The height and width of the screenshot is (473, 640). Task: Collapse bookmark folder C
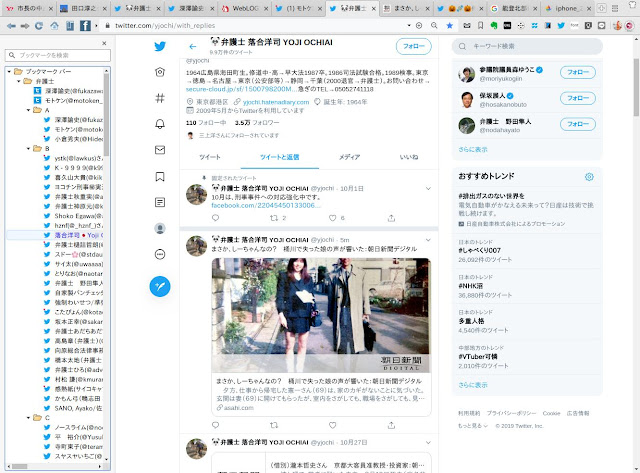click(28, 418)
